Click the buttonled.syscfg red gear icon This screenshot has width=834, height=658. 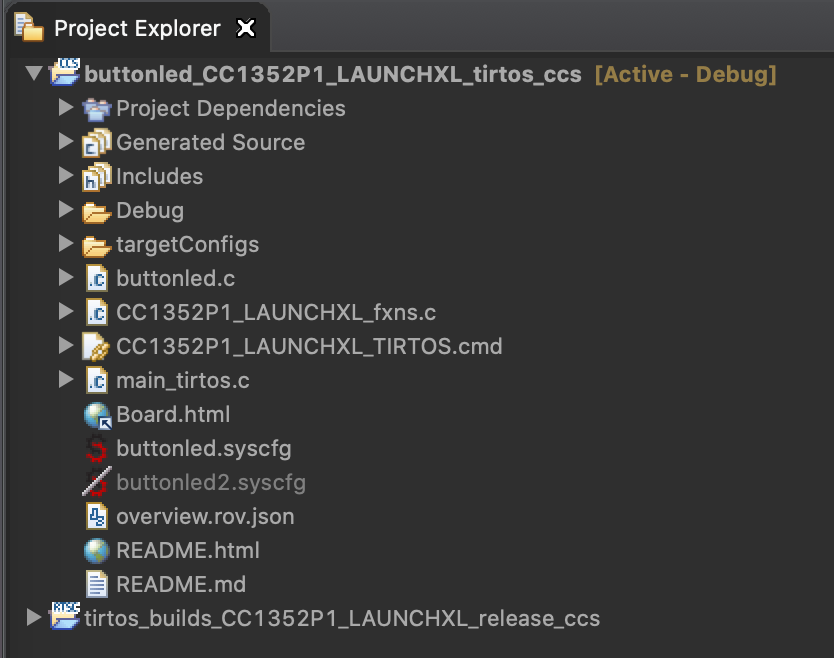[x=96, y=448]
